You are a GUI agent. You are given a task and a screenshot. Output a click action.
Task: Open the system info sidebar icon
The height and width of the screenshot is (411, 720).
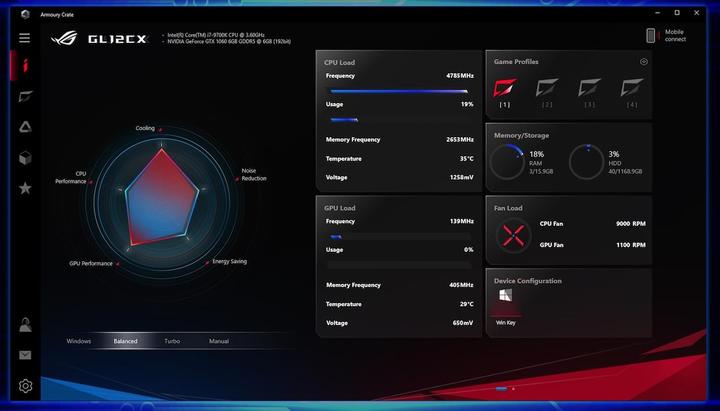(25, 65)
